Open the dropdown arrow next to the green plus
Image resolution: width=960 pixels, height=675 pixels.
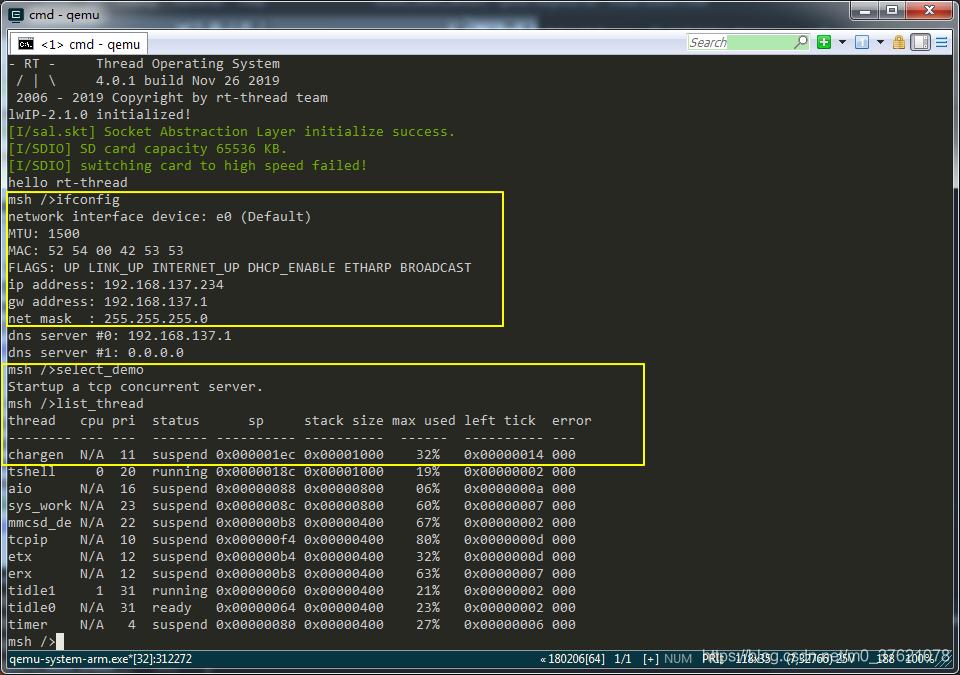point(842,42)
